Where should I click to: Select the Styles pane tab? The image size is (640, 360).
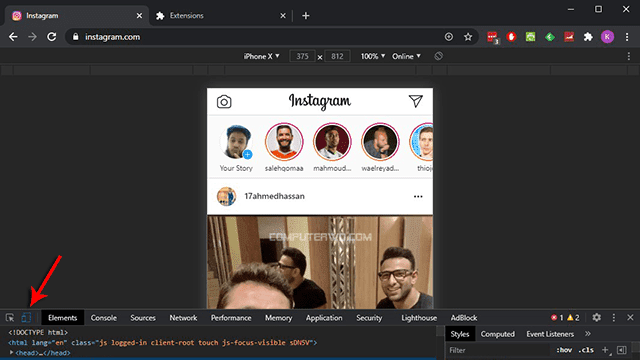(460, 334)
